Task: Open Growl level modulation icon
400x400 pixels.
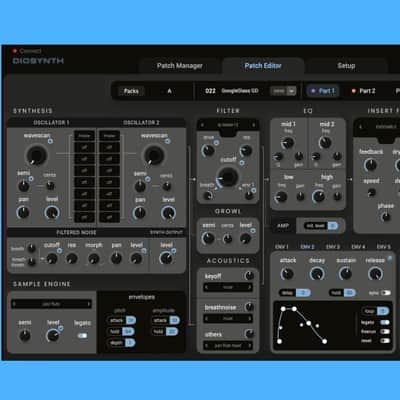Action: tap(253, 230)
